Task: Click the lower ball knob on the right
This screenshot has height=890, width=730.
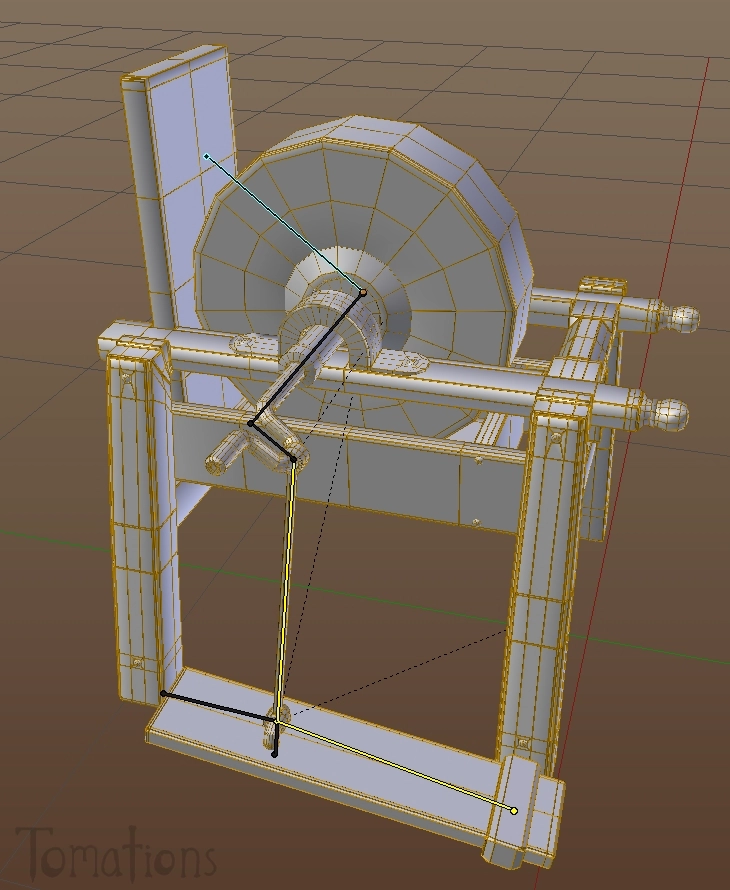Action: click(x=673, y=414)
